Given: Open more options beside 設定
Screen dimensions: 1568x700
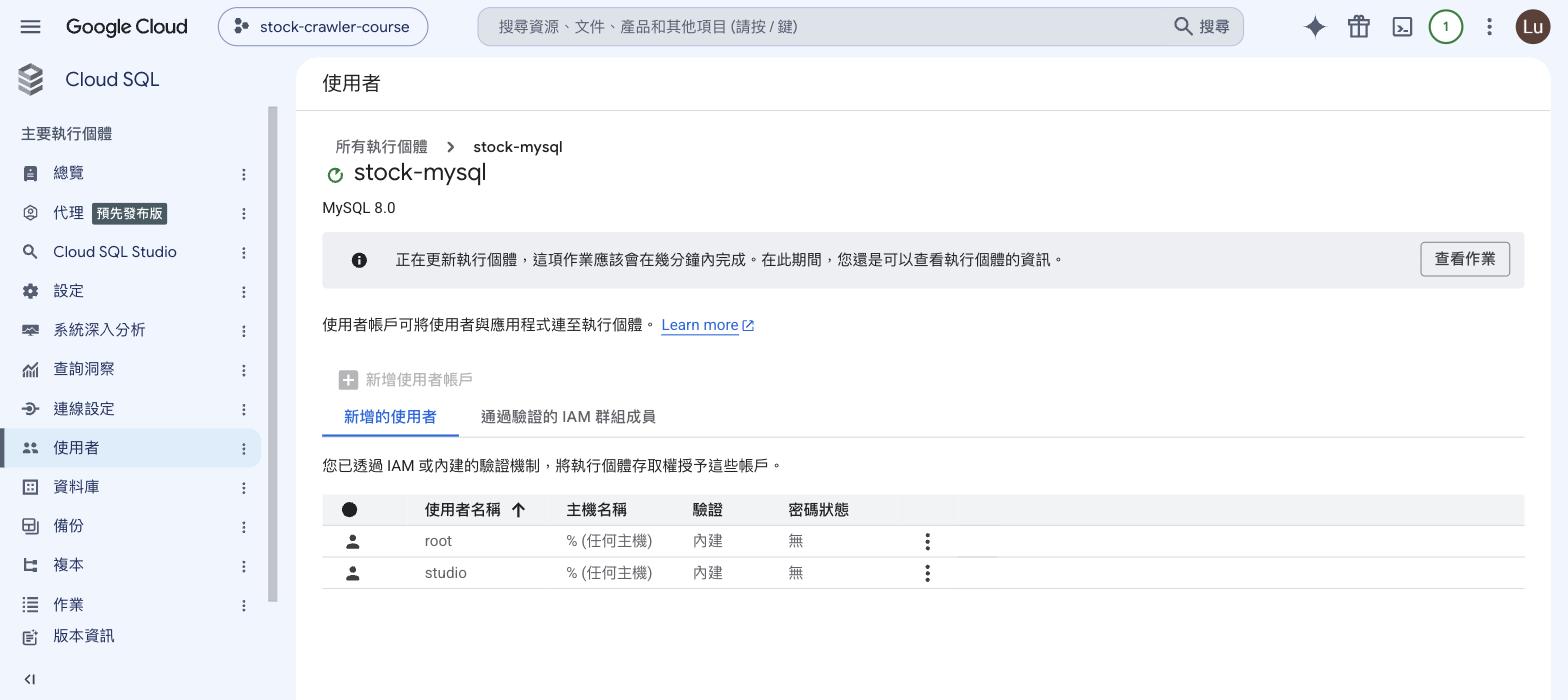Looking at the screenshot, I should pos(243,292).
